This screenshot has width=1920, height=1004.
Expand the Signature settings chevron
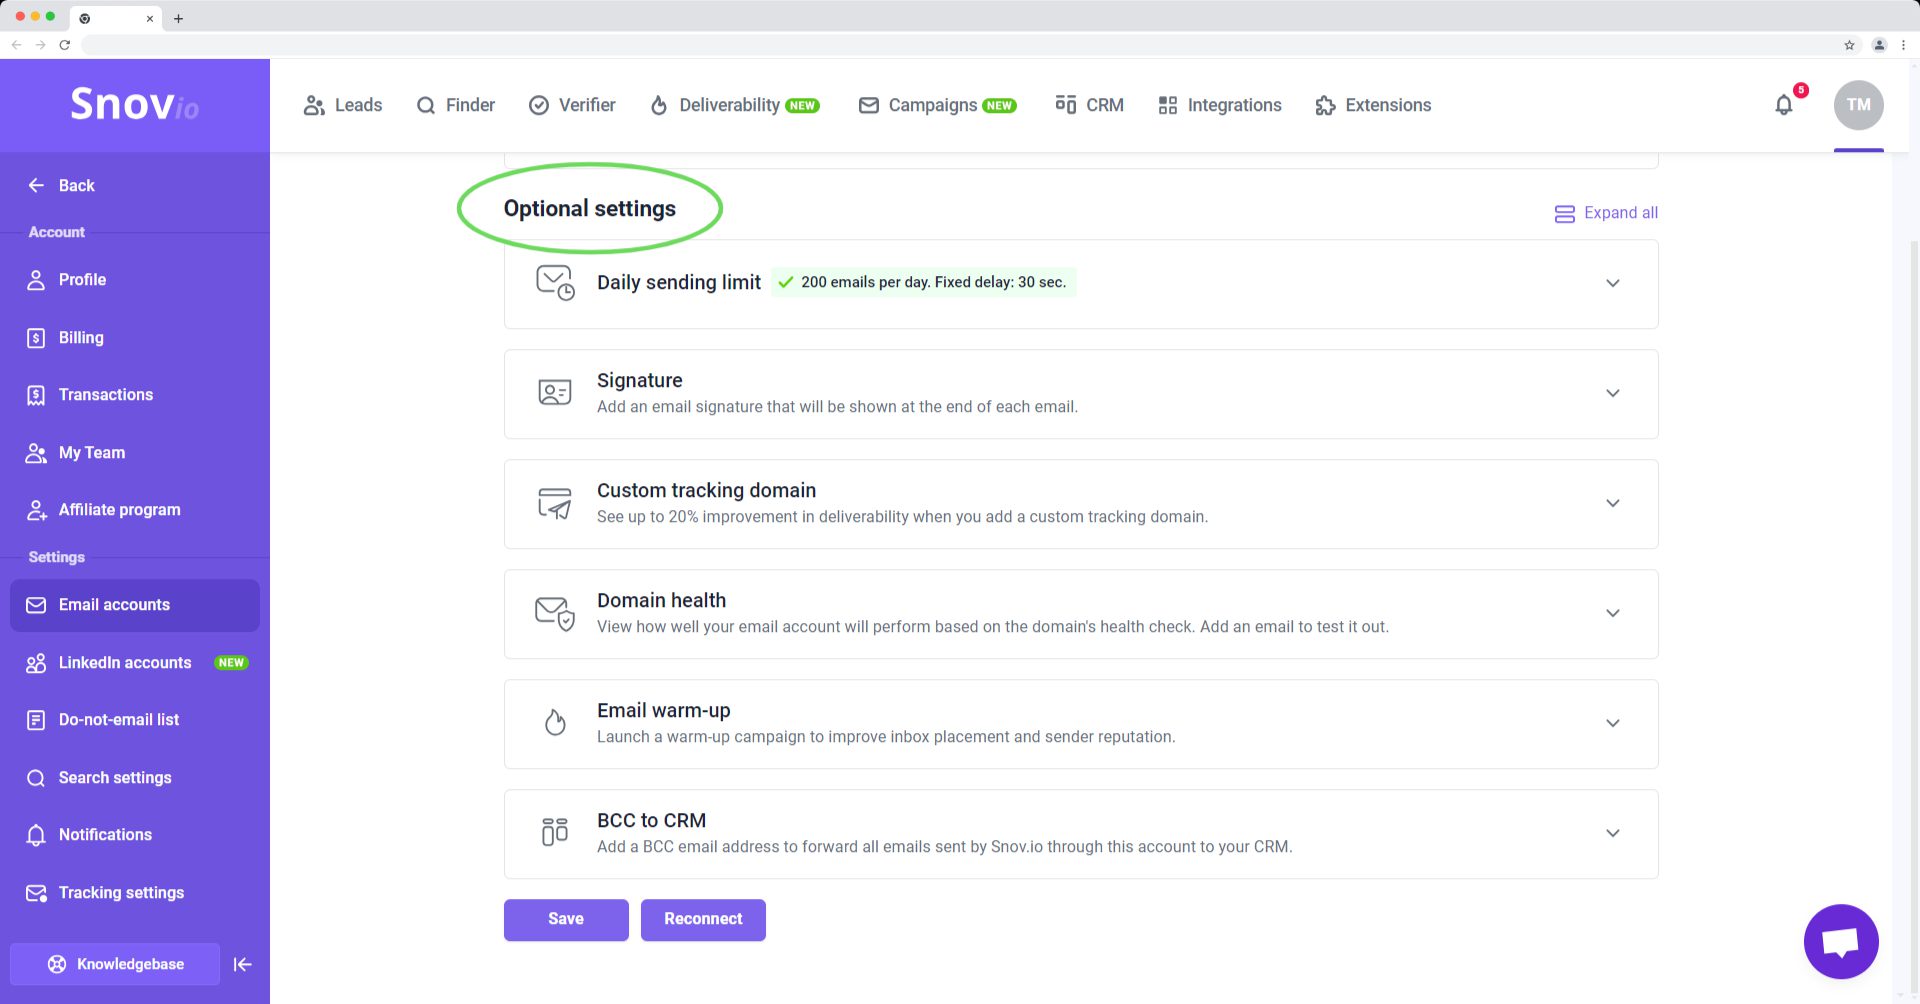point(1612,393)
